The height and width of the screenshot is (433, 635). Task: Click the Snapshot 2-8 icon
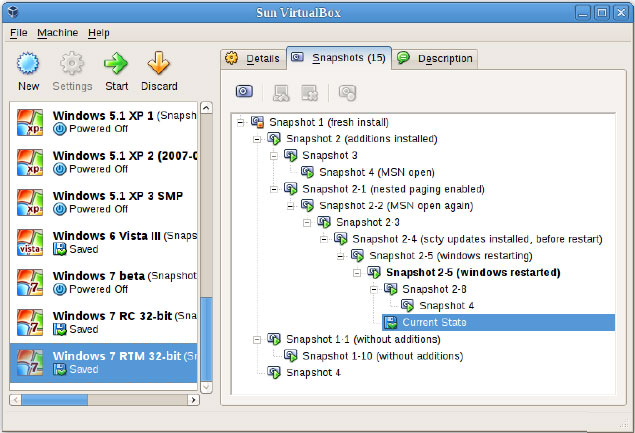(x=391, y=289)
